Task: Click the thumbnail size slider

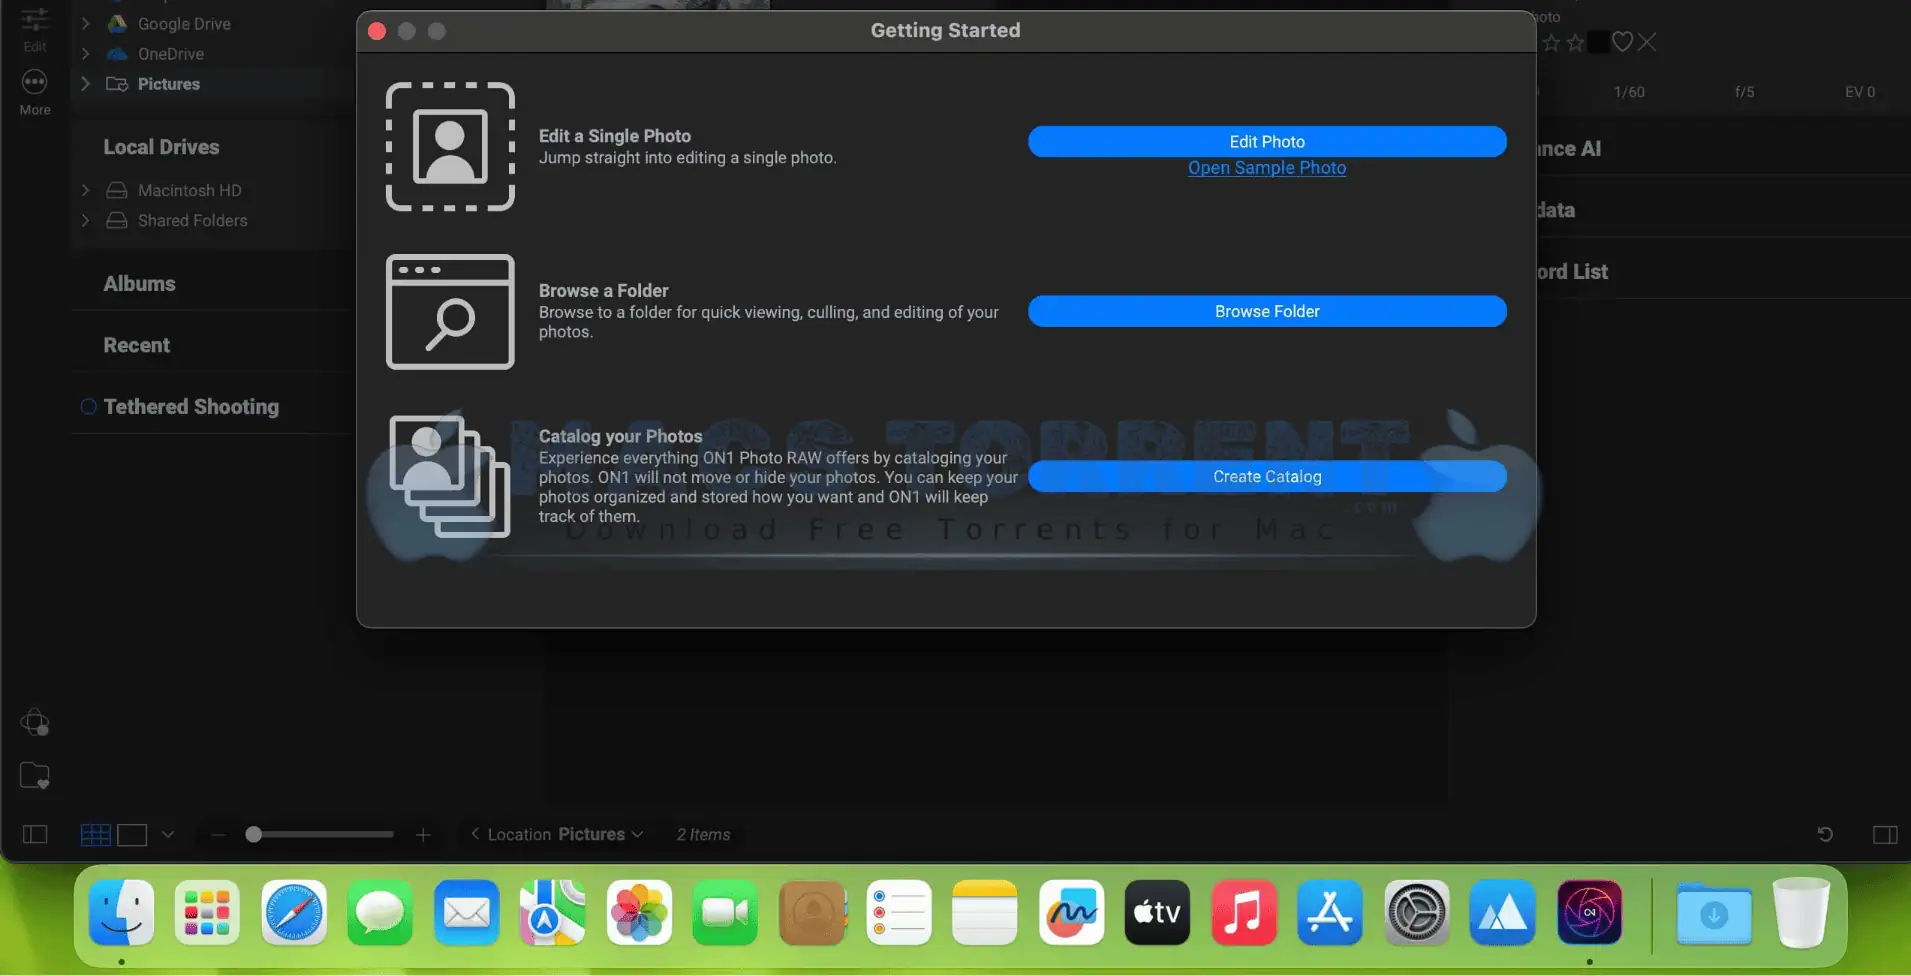Action: pos(320,834)
